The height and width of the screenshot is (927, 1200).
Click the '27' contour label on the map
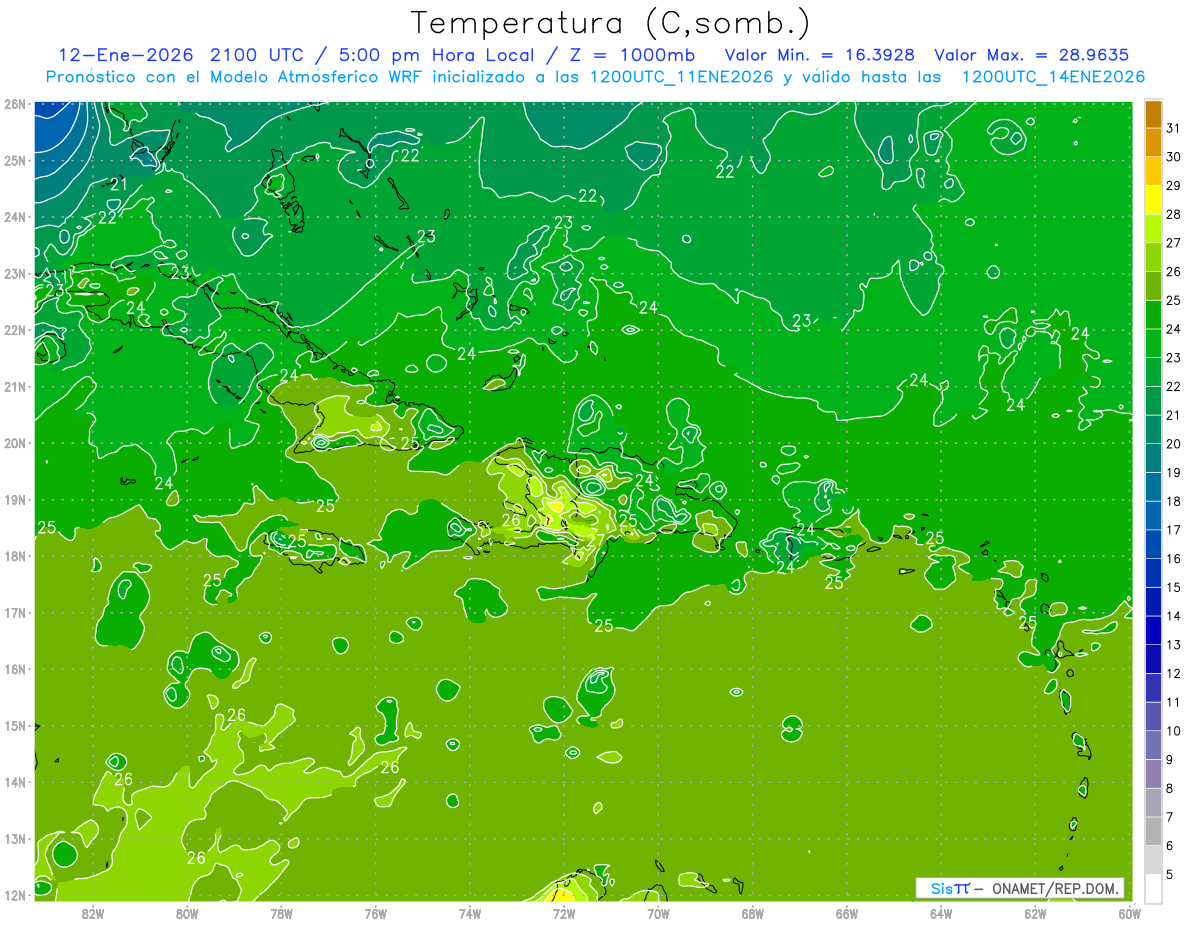(595, 539)
